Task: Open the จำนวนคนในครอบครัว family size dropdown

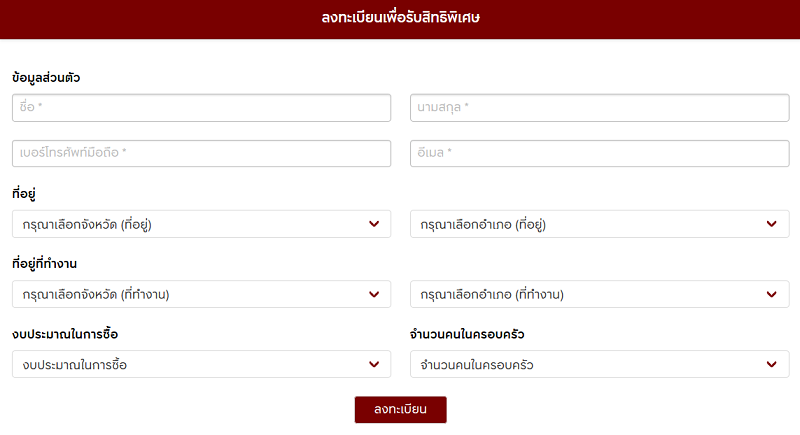Action: [x=599, y=364]
